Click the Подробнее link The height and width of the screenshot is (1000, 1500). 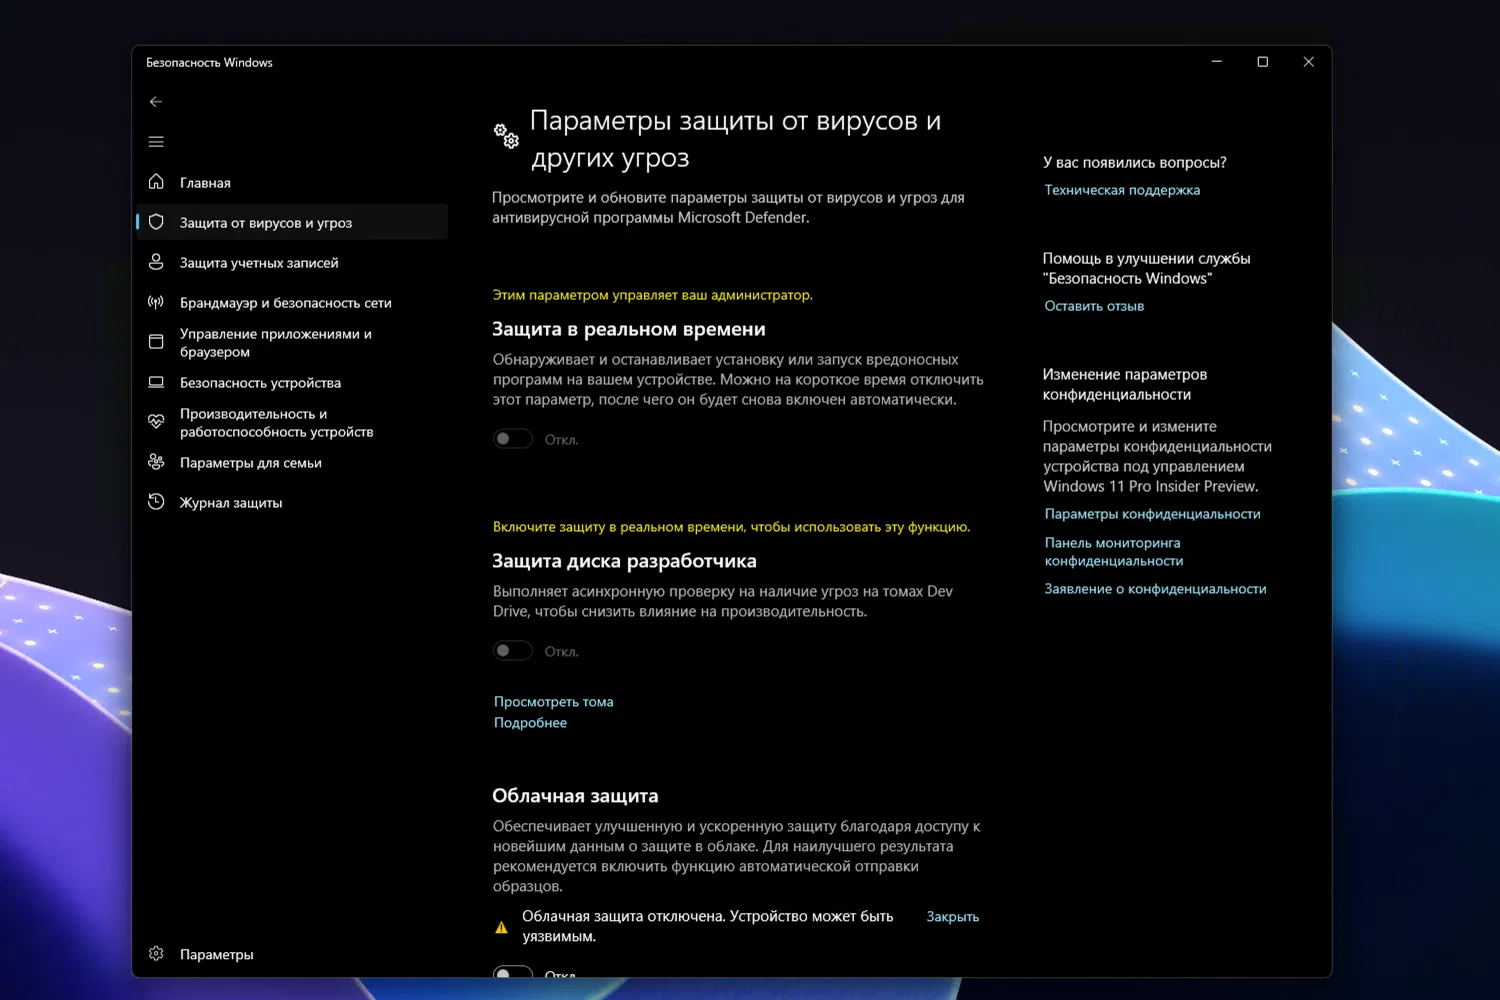point(530,723)
